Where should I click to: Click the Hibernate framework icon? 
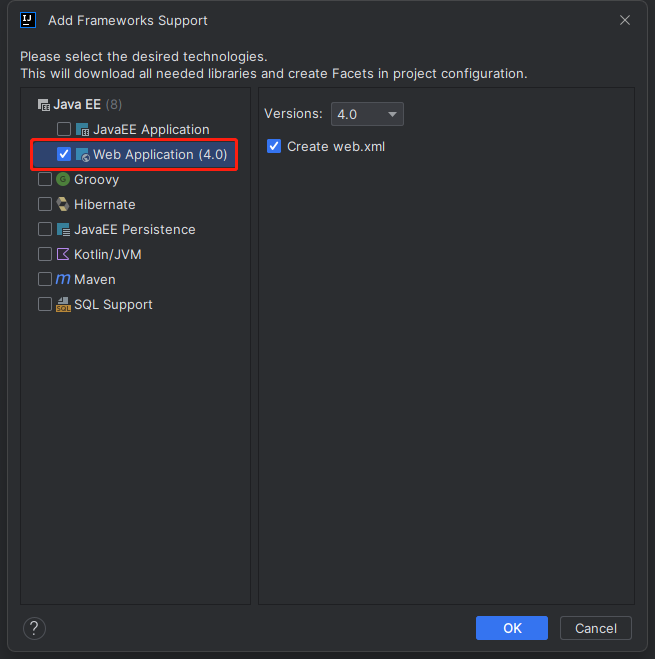click(x=63, y=205)
